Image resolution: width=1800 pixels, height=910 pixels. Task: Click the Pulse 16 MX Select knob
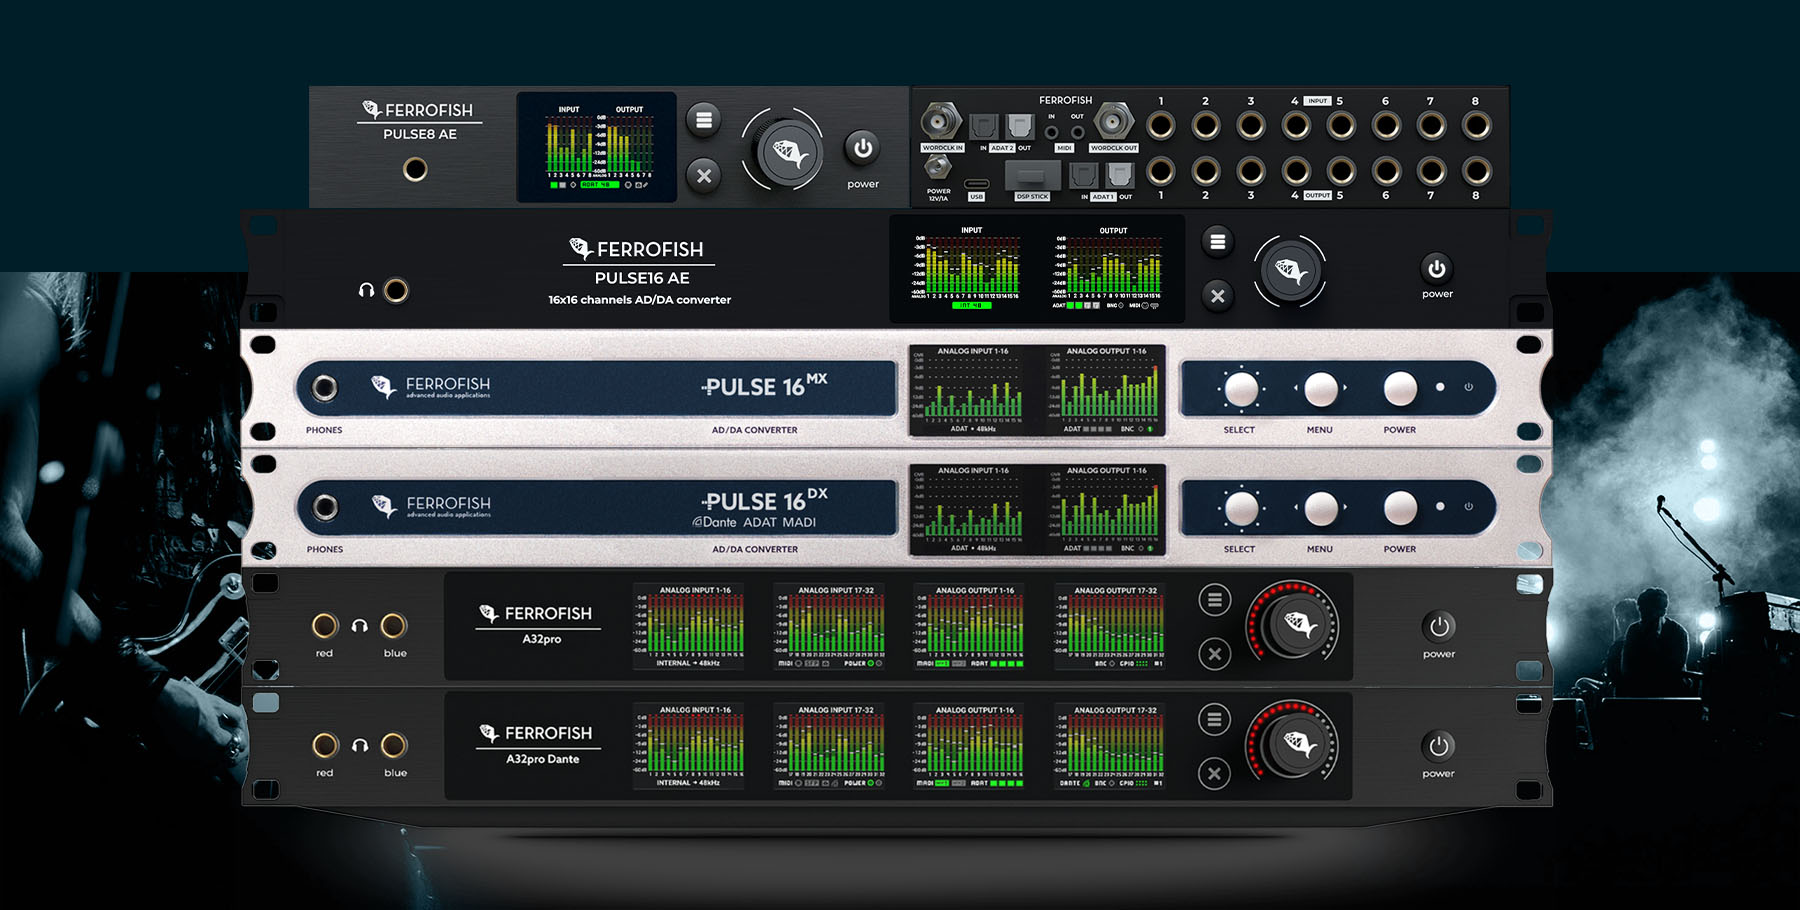click(1240, 389)
